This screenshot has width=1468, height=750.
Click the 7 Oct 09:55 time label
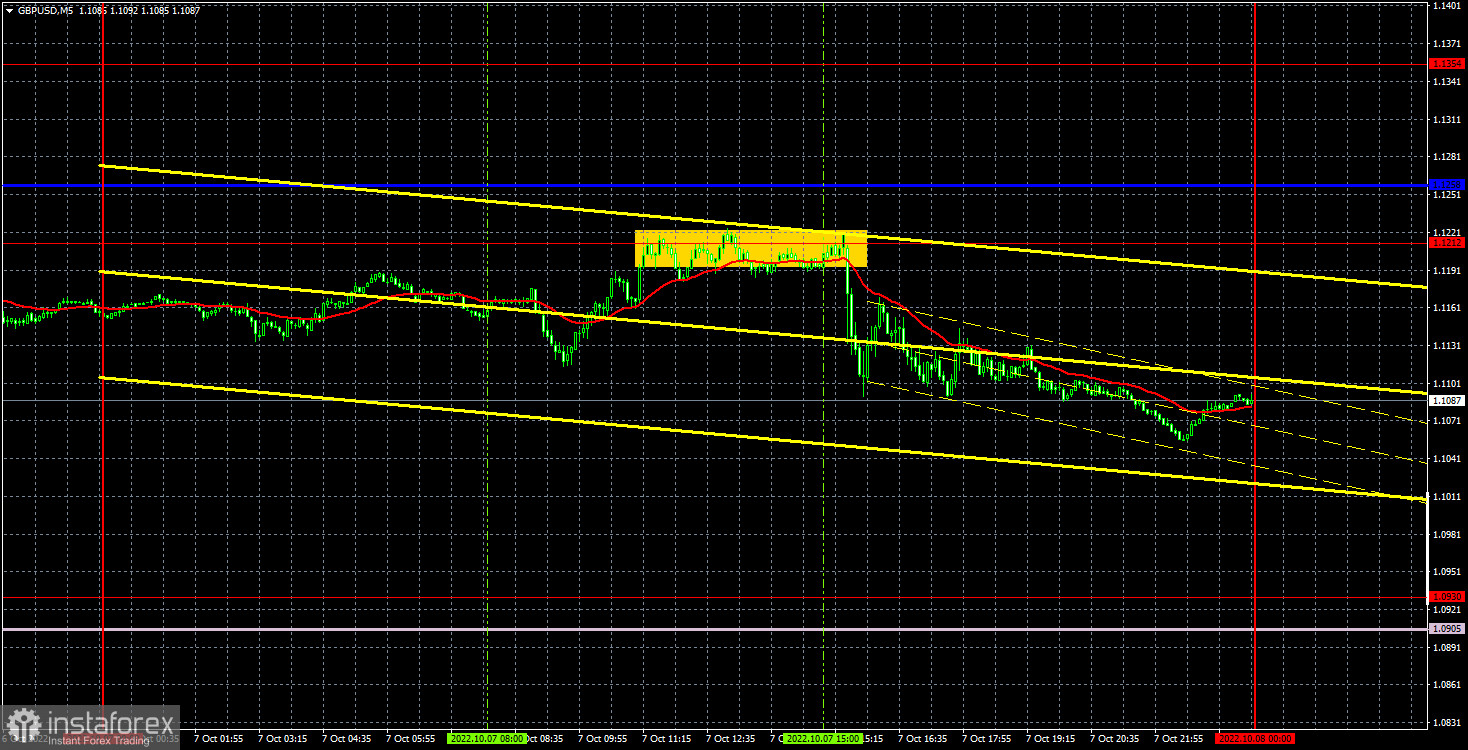[603, 739]
